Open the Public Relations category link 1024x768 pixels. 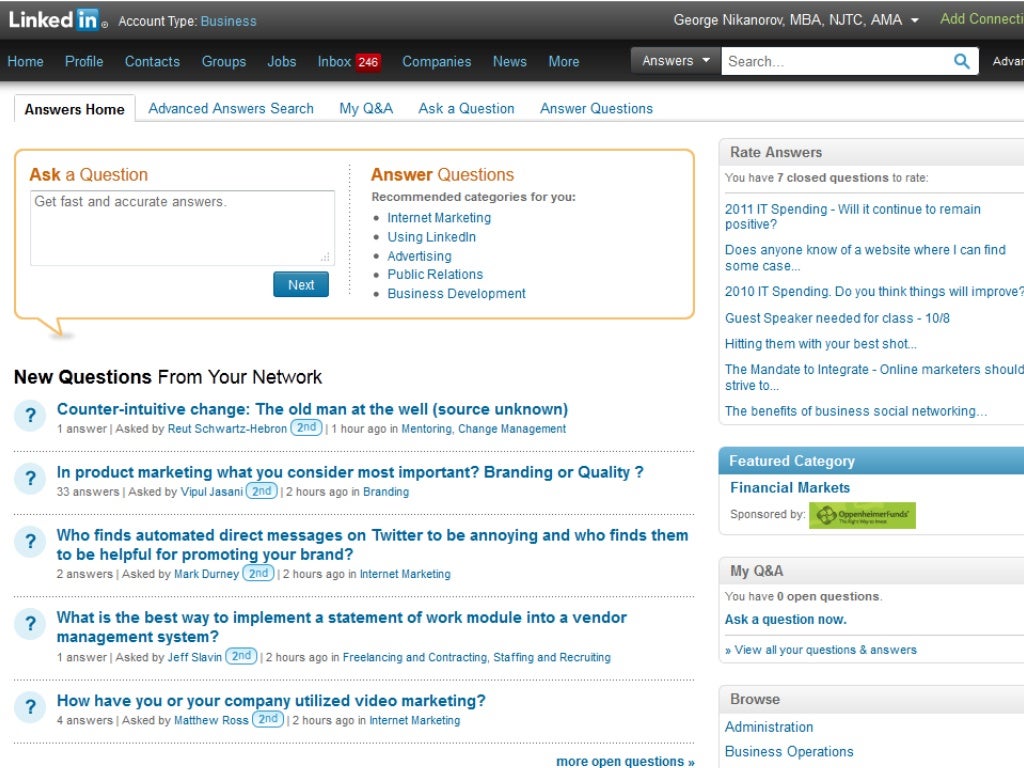pyautogui.click(x=435, y=274)
